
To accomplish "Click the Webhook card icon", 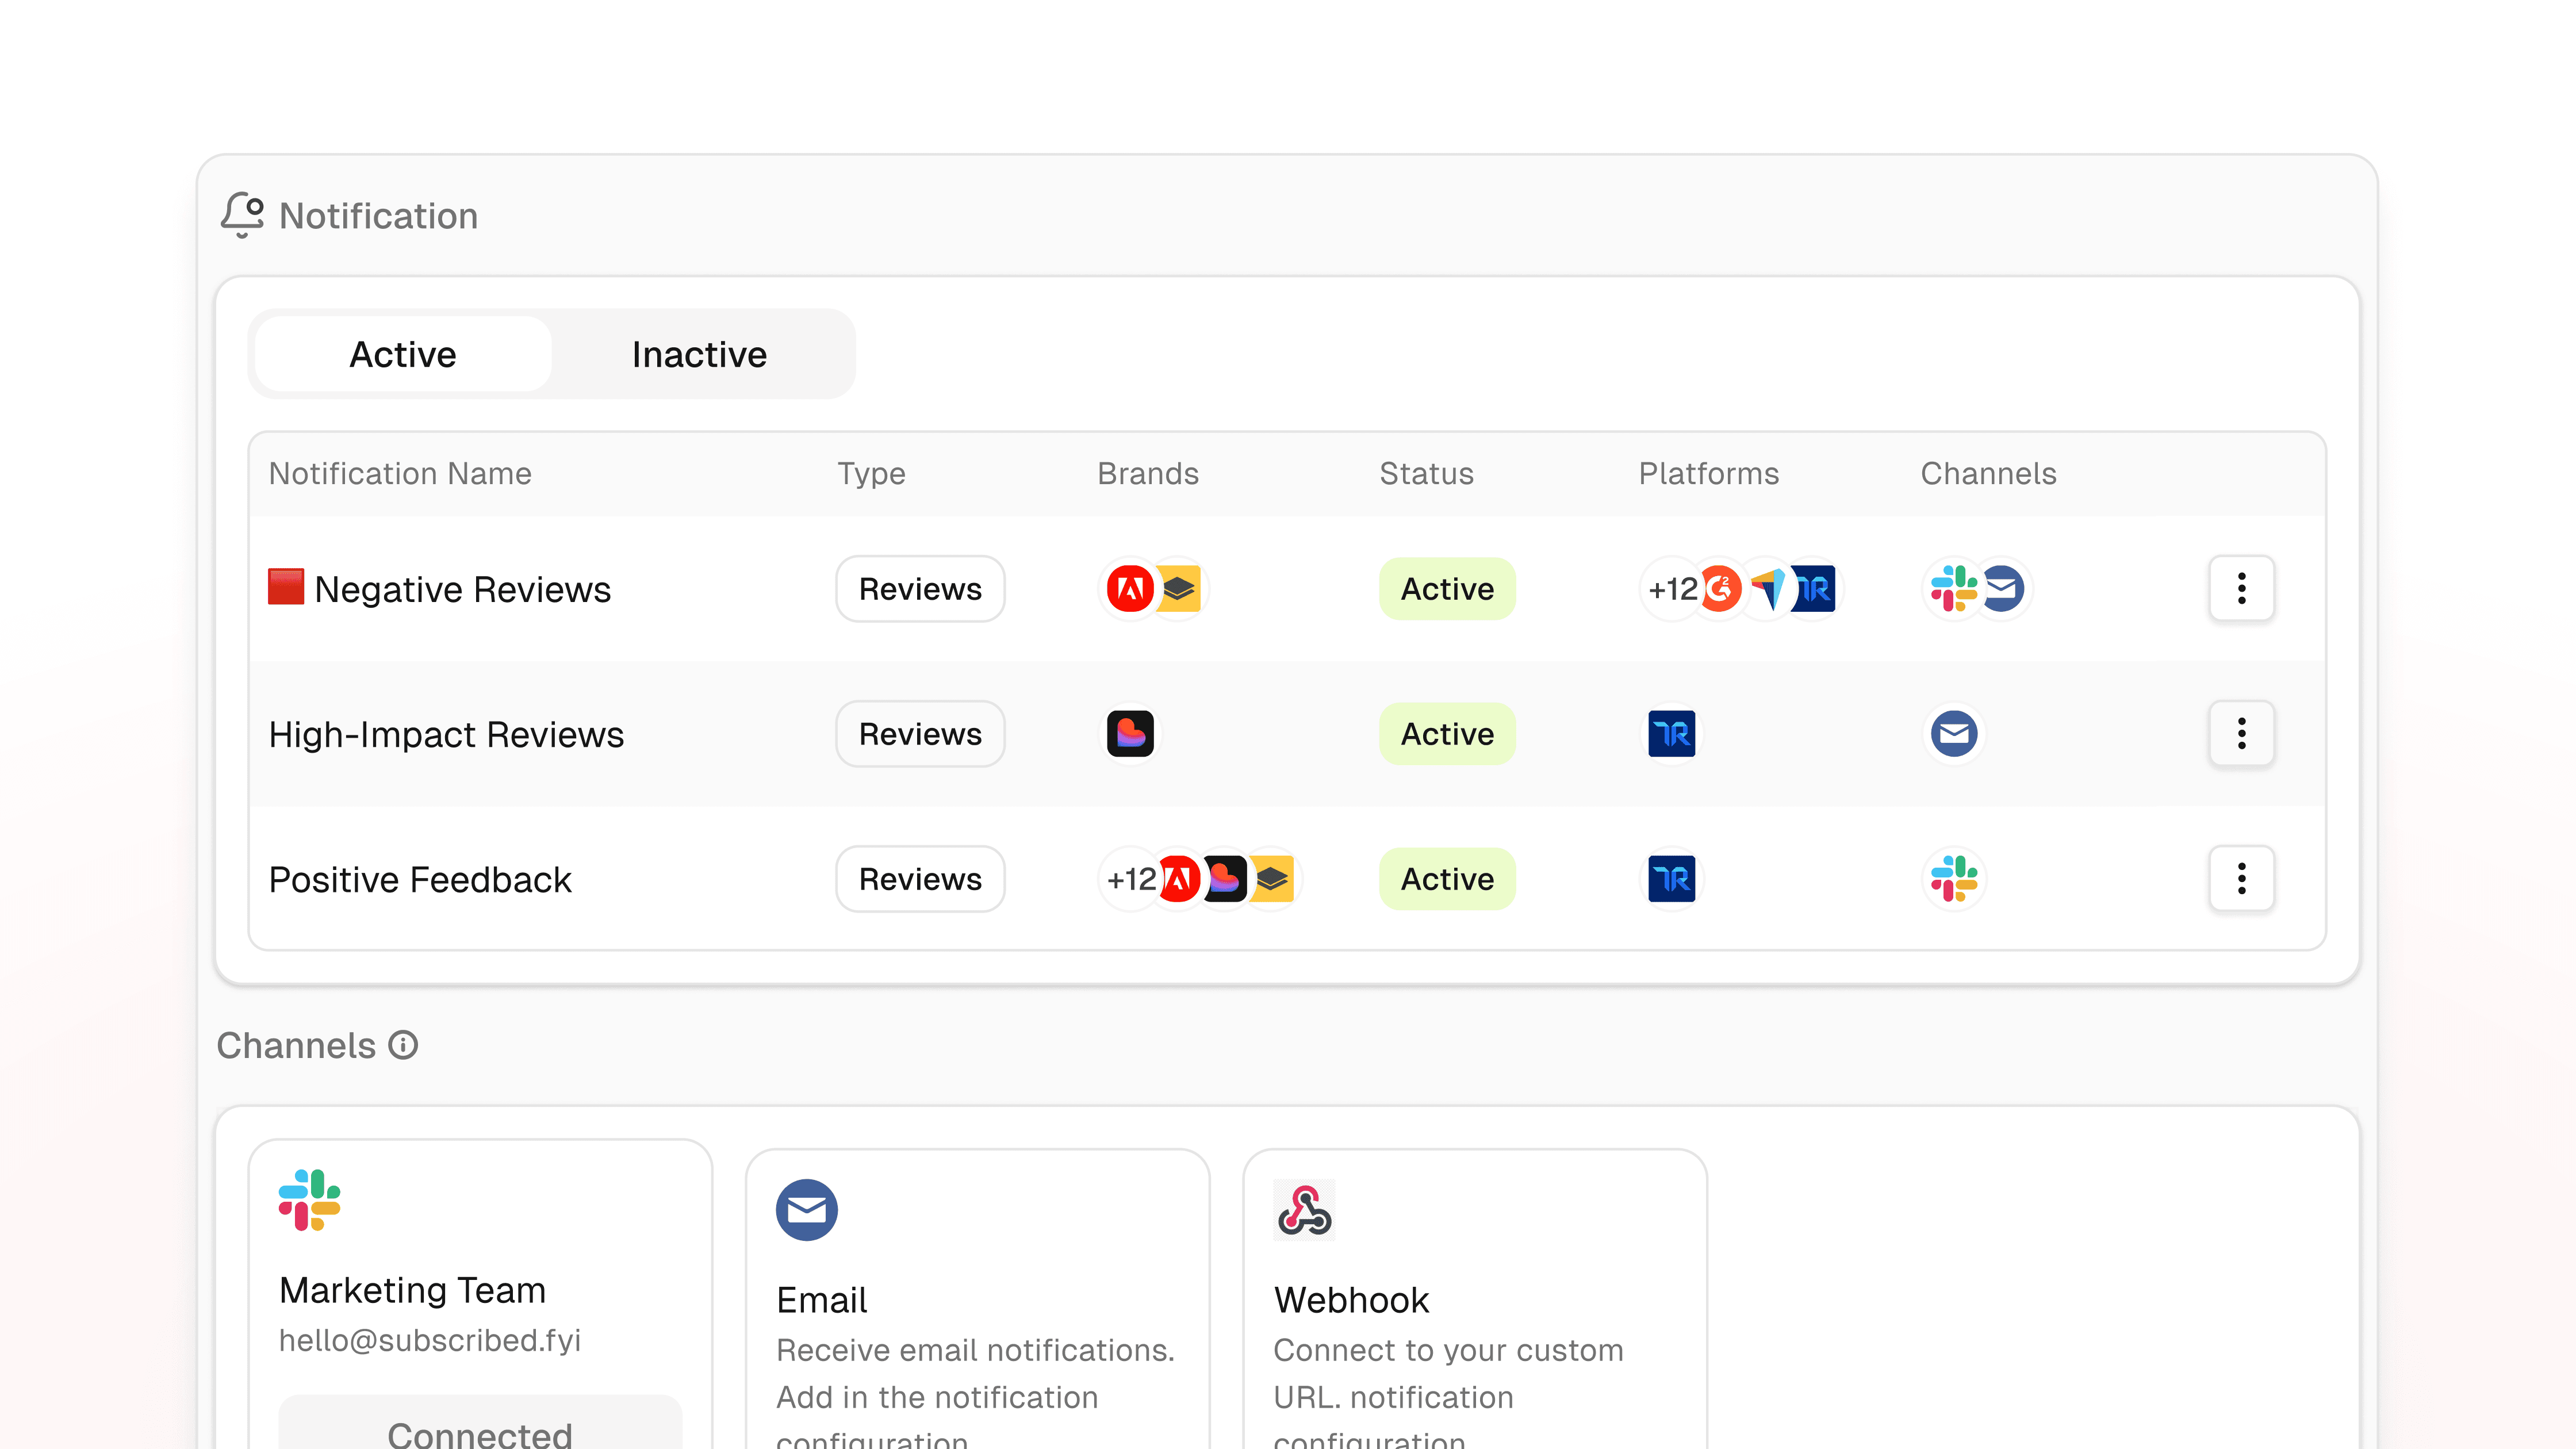I will [x=1304, y=1210].
